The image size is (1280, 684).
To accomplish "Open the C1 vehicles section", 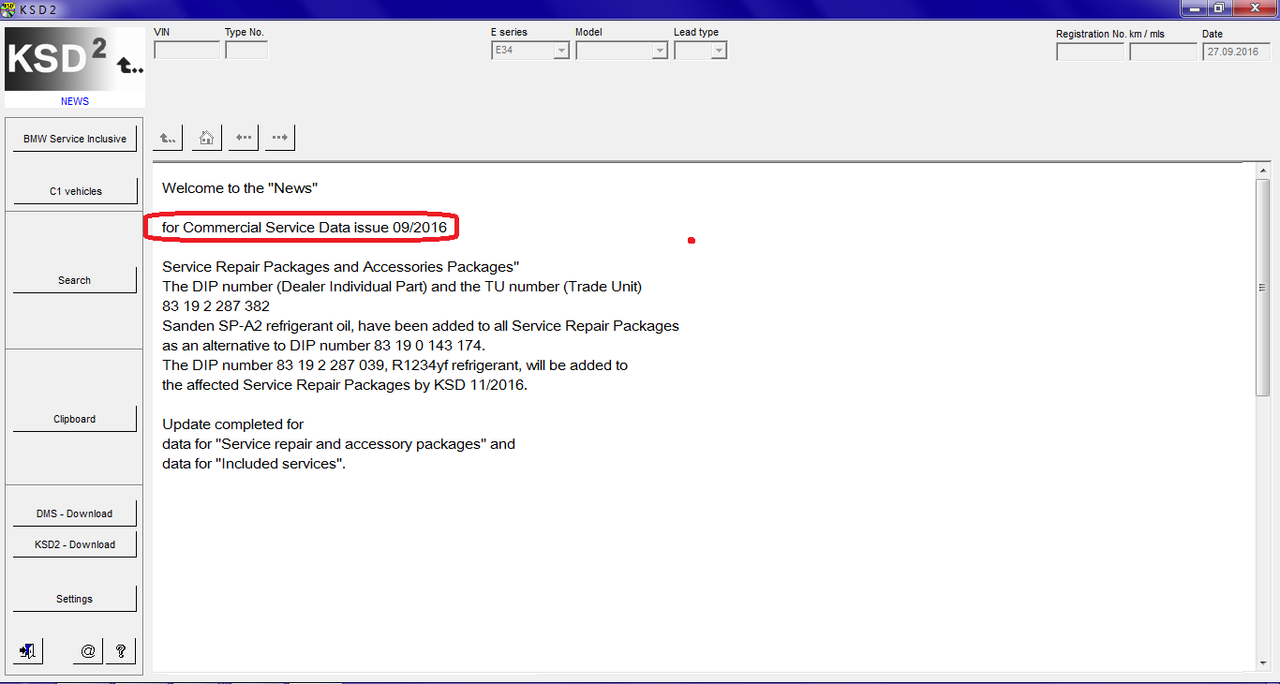I will [x=75, y=191].
